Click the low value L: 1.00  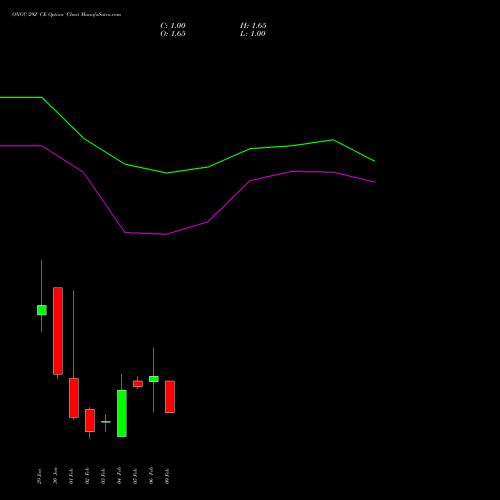click(253, 34)
